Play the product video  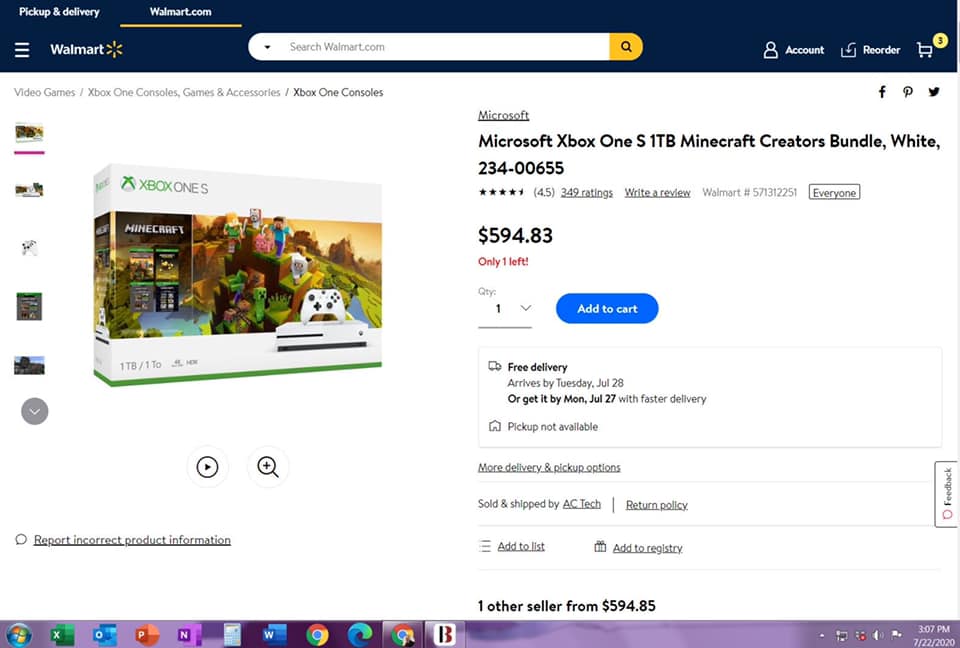208,467
